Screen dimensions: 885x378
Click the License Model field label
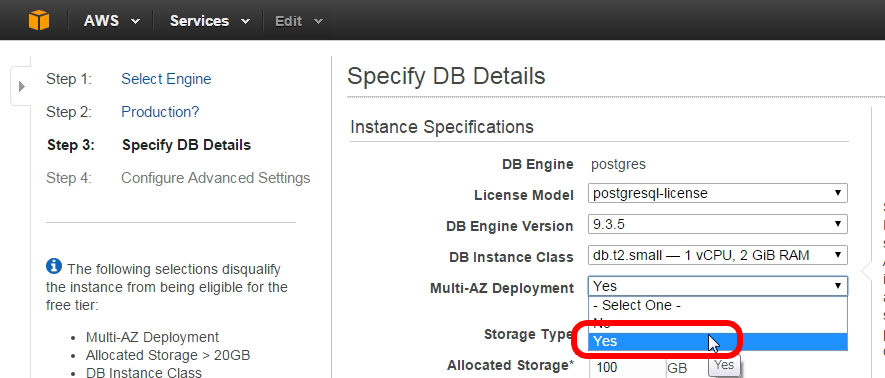click(524, 195)
